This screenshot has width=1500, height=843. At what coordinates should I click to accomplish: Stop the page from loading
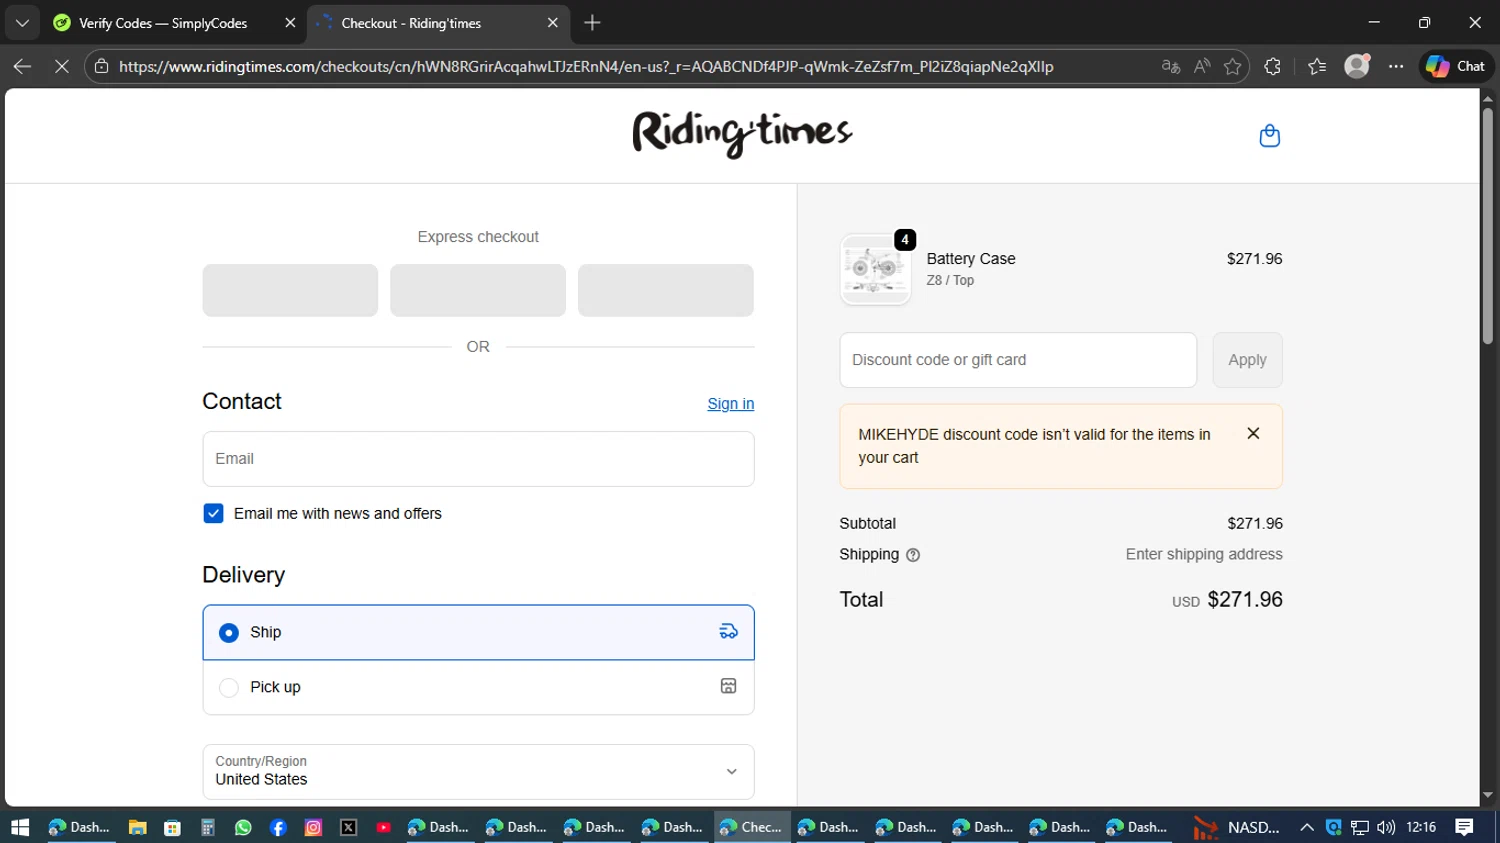pos(61,66)
